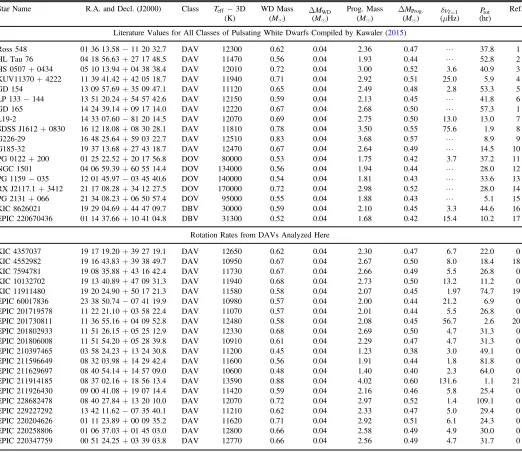Viewport: 522px width, 452px height.
Task: Click the 'KIC 8626021' entry
Action: click(20, 209)
